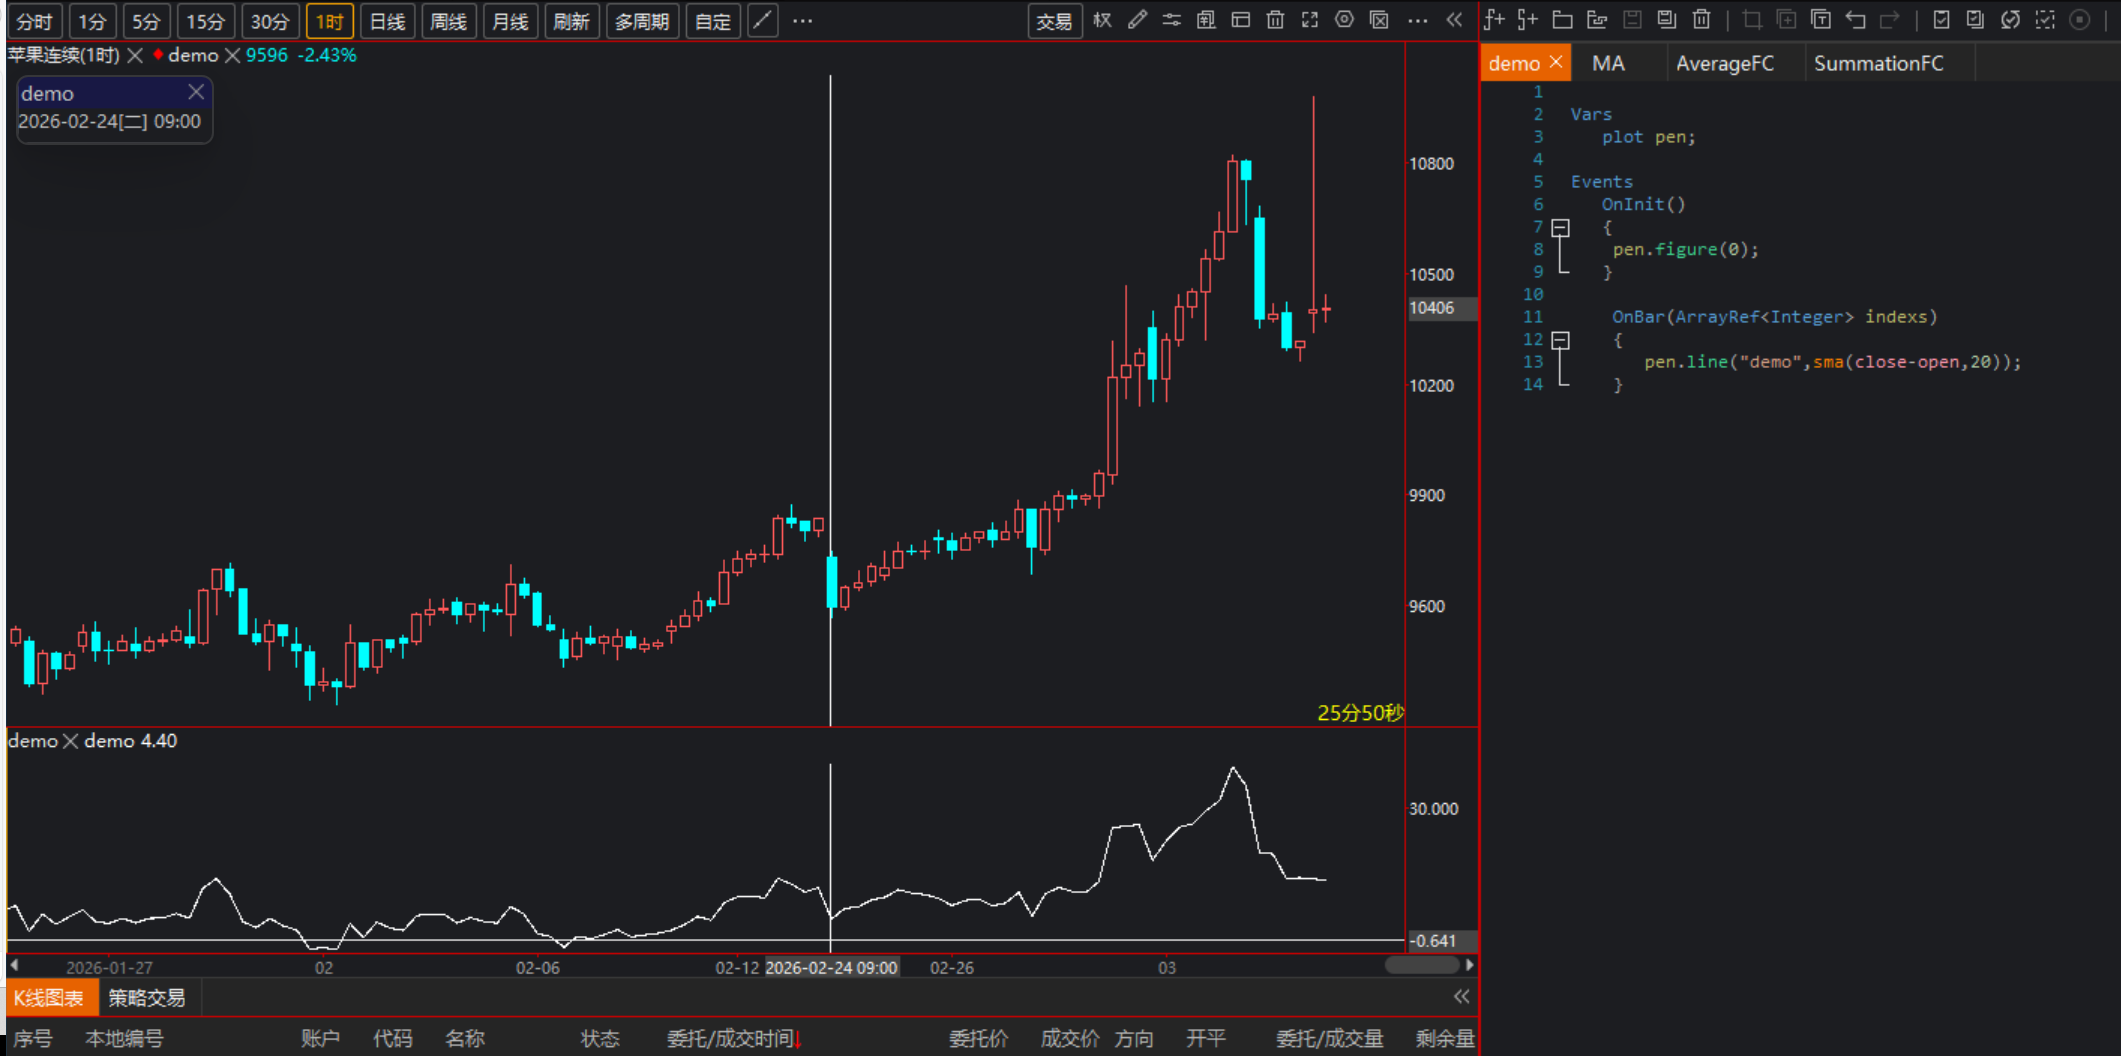Click the compile check clipboard icon

click(1941, 20)
